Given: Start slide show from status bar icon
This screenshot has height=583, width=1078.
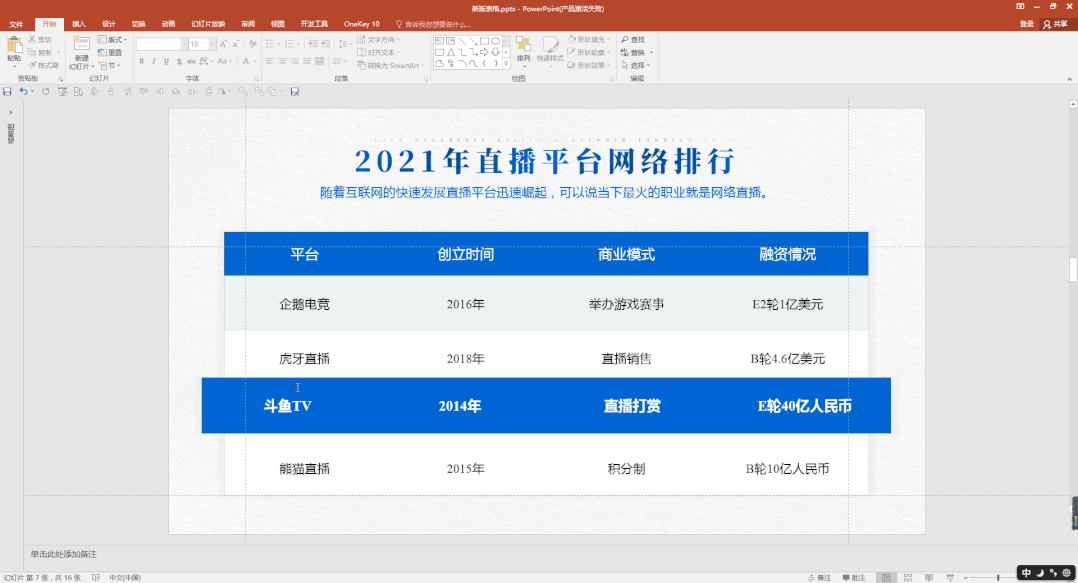Looking at the screenshot, I should [950, 578].
